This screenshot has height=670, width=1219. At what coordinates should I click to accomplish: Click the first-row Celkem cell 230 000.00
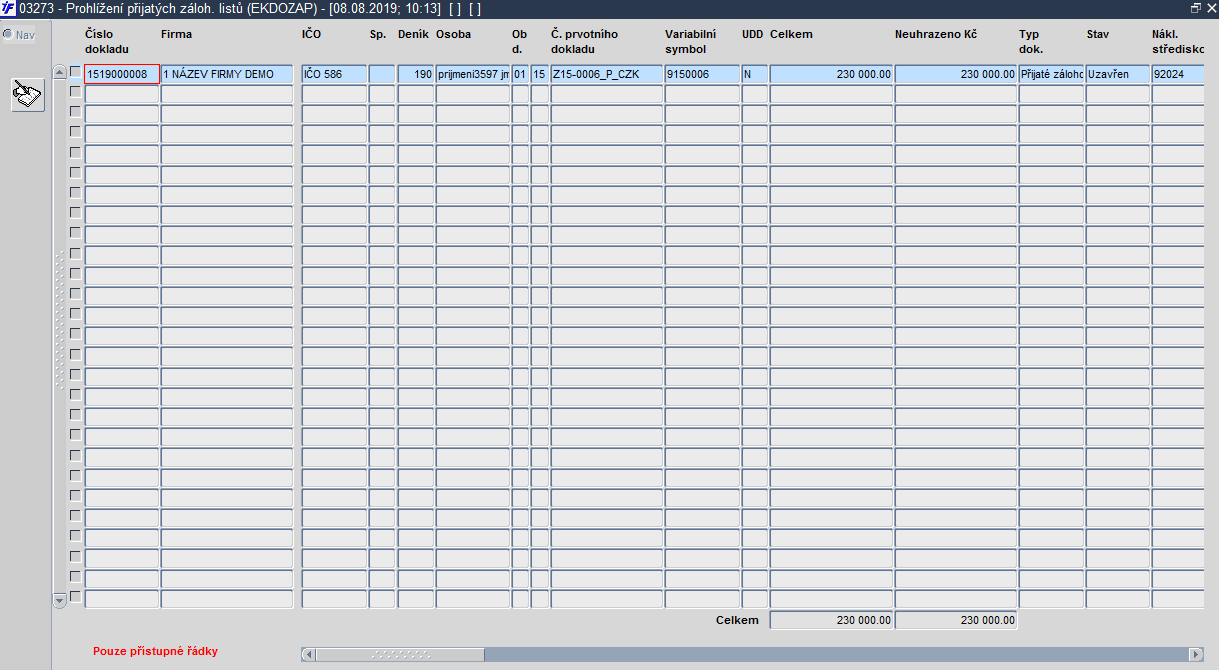pyautogui.click(x=831, y=74)
